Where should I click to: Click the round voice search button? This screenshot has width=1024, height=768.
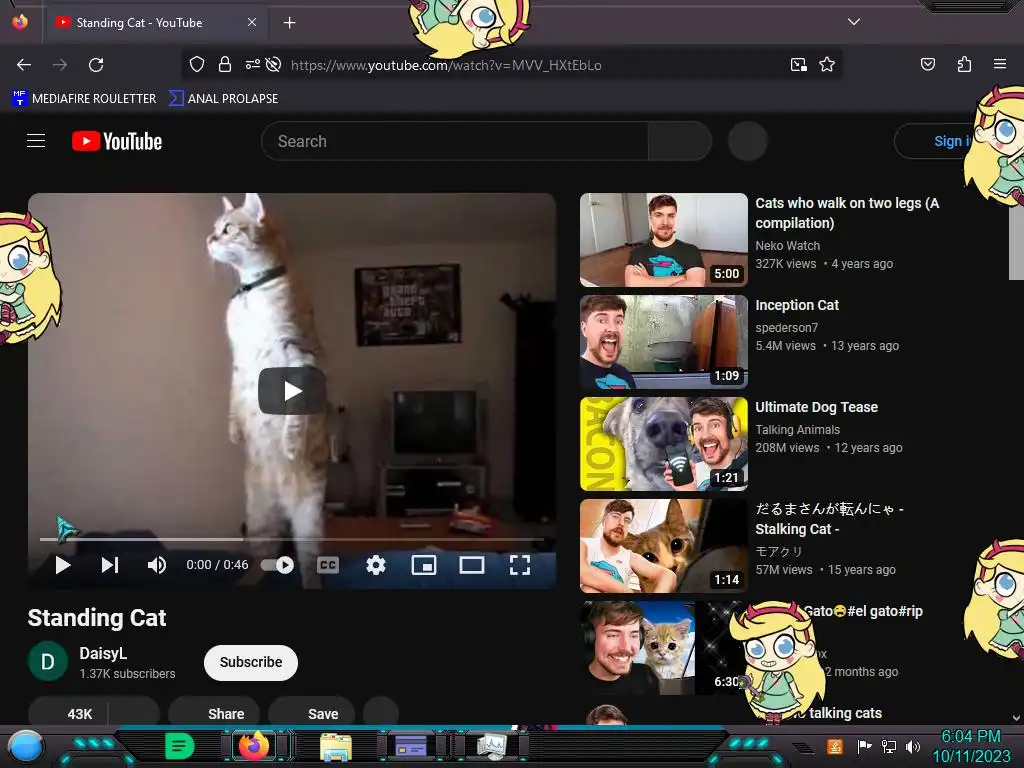(x=748, y=141)
